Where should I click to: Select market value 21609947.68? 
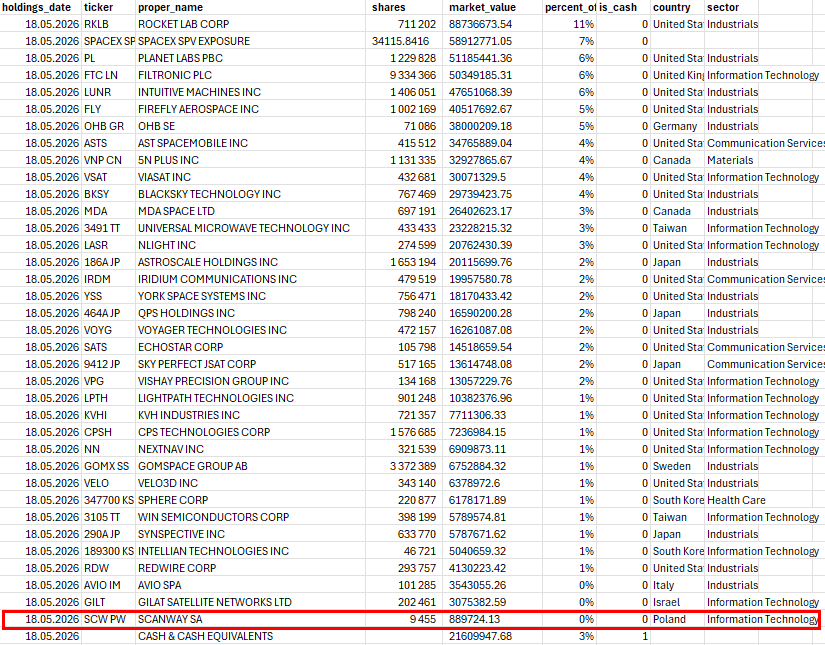(x=492, y=637)
